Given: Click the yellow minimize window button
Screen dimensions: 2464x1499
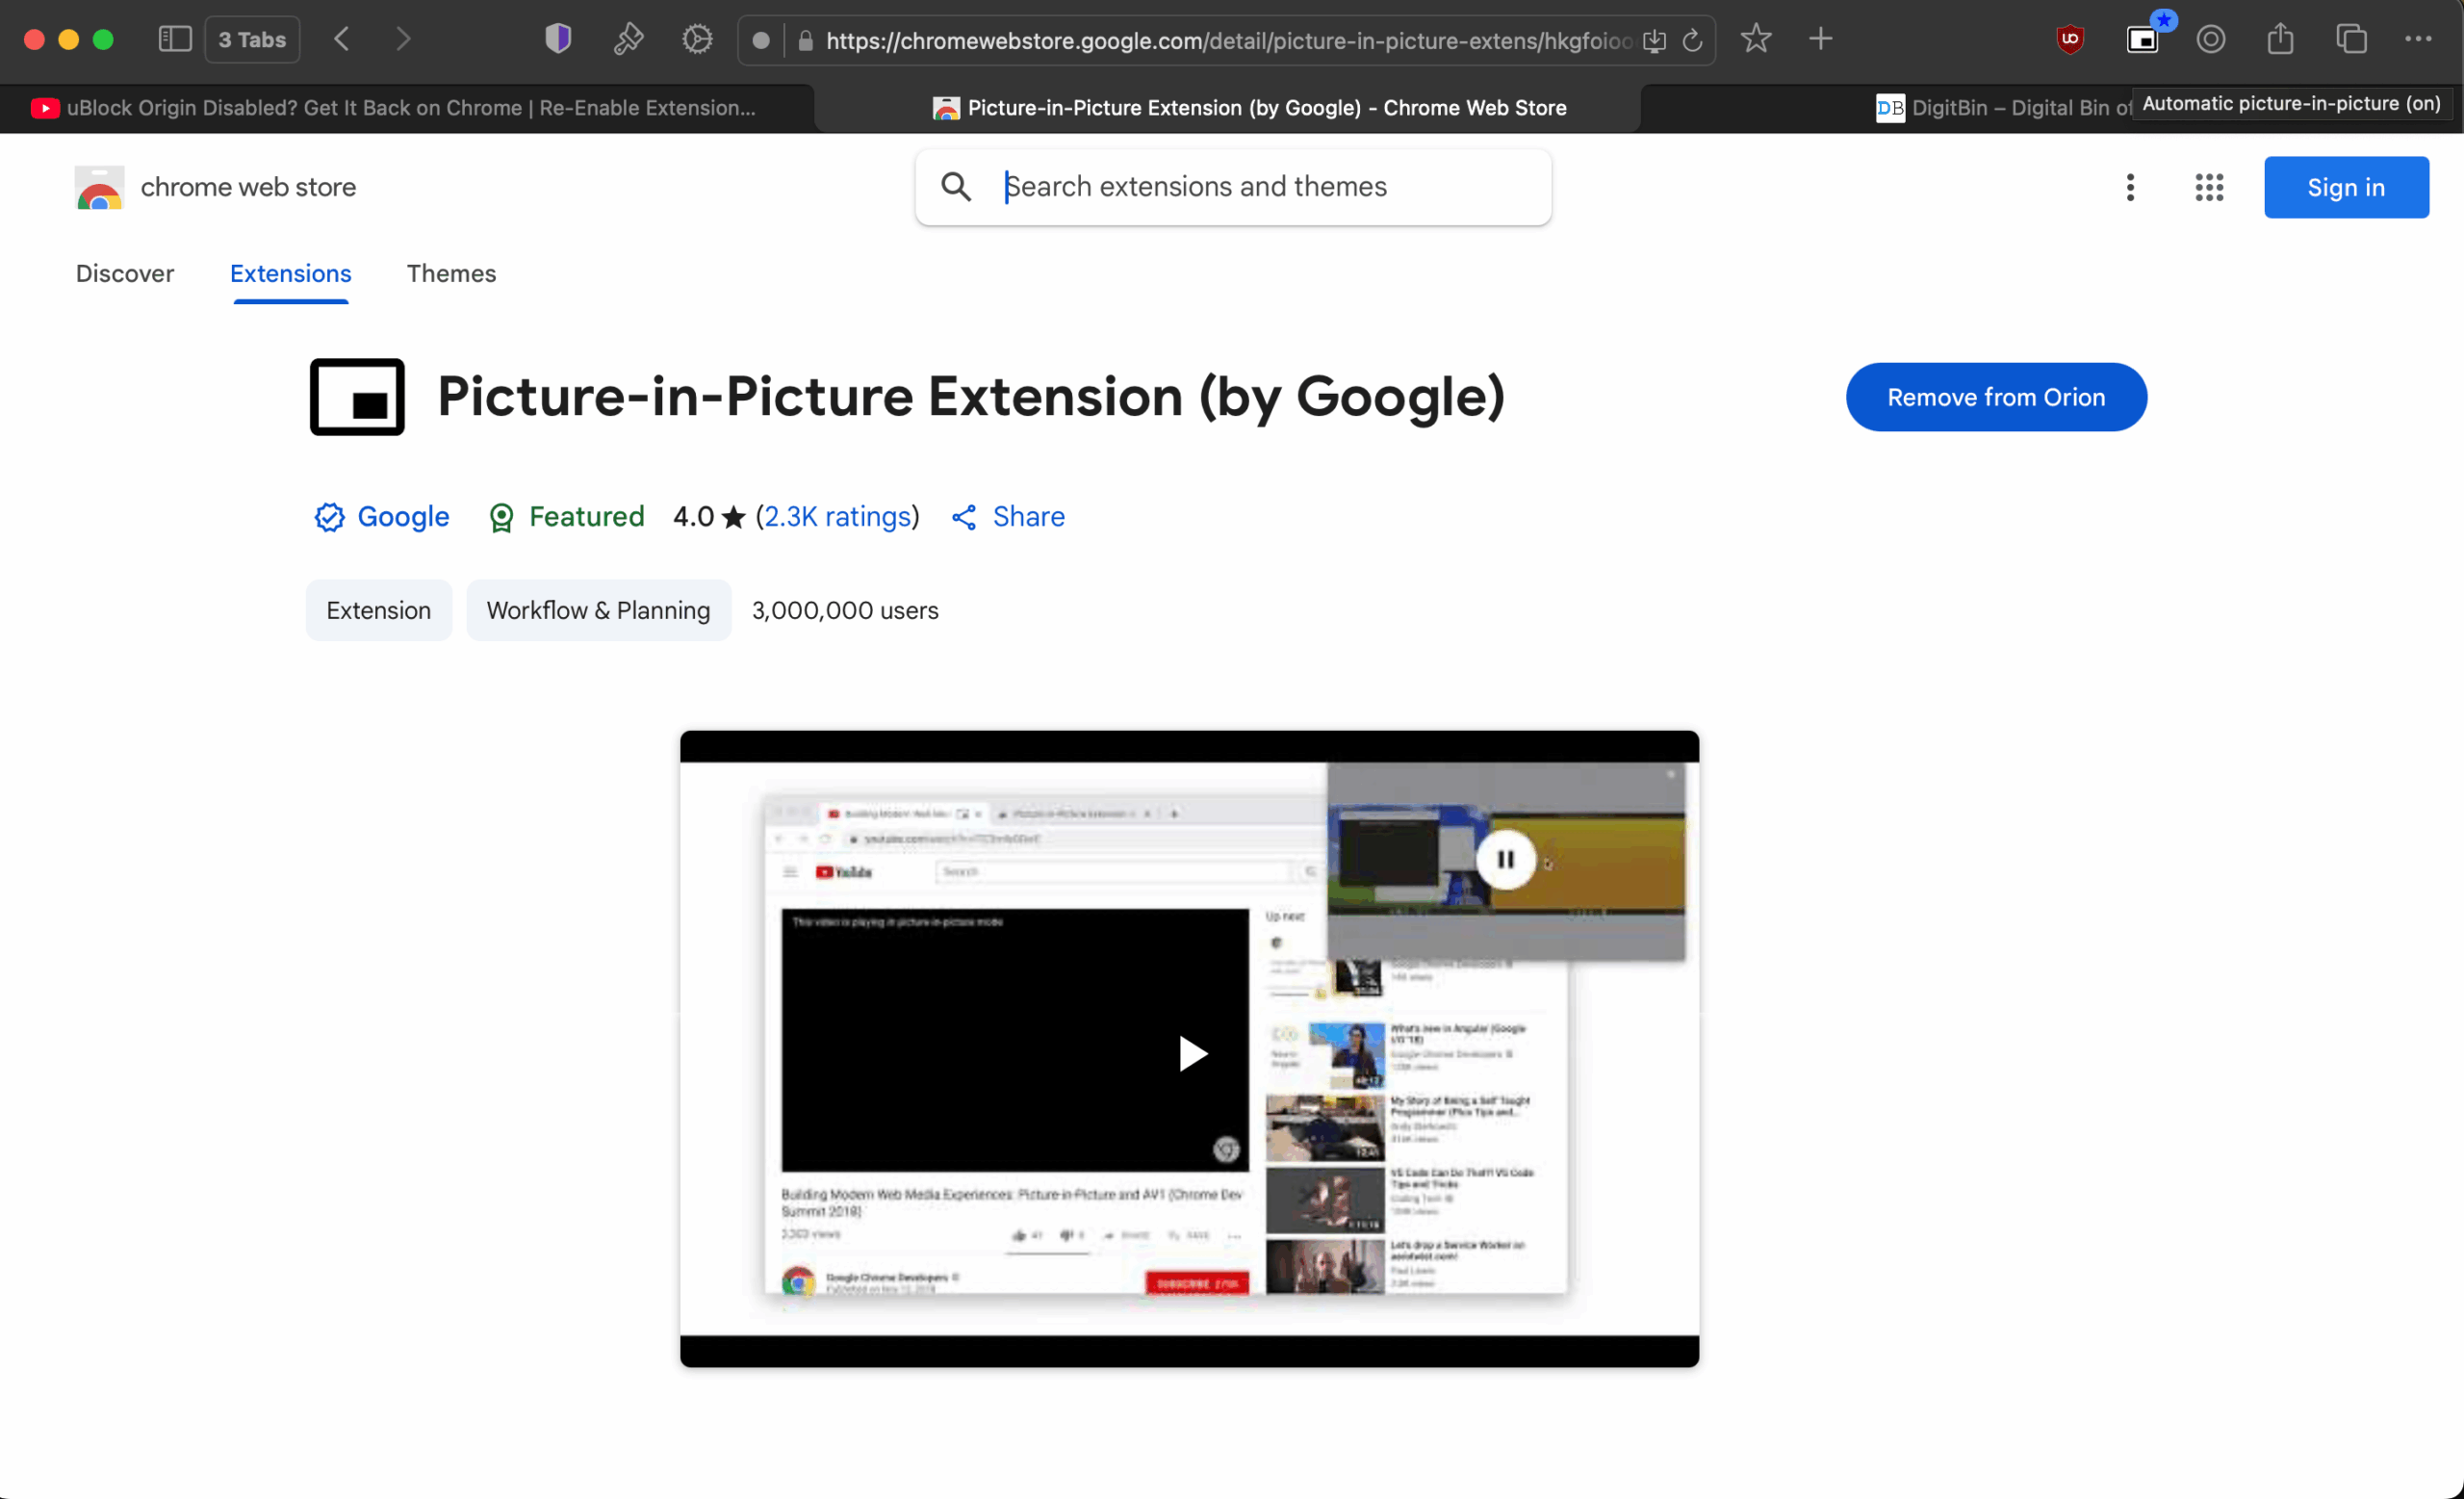Looking at the screenshot, I should tap(68, 39).
